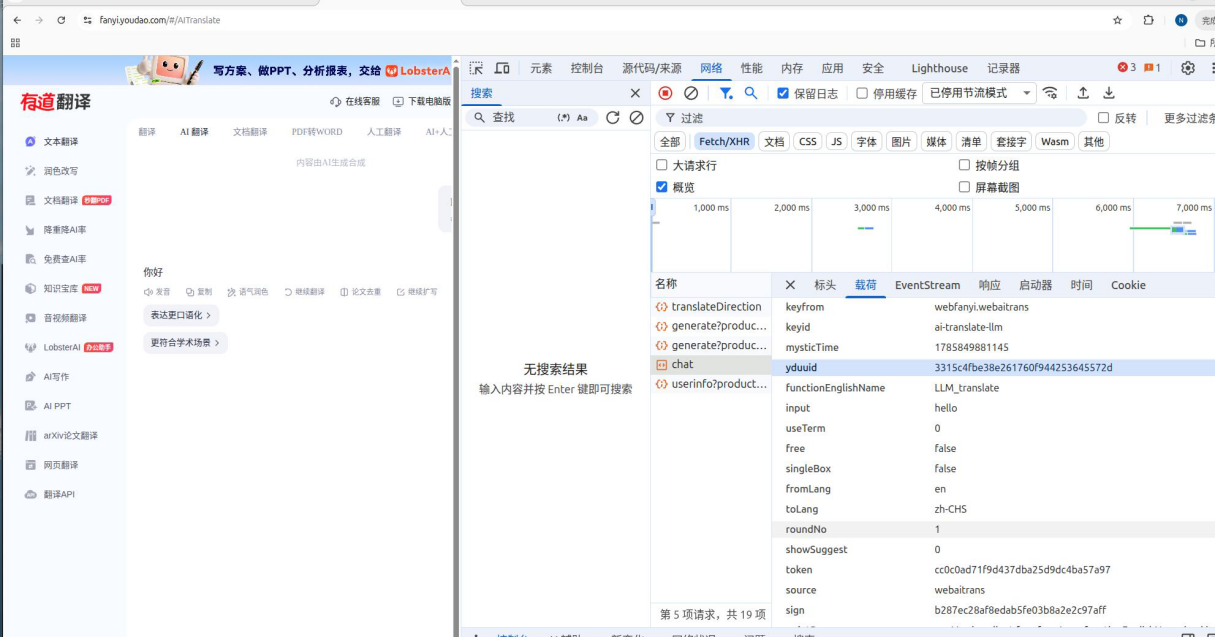Toggle the device toolbar icon
1215x637 pixels.
(x=502, y=68)
